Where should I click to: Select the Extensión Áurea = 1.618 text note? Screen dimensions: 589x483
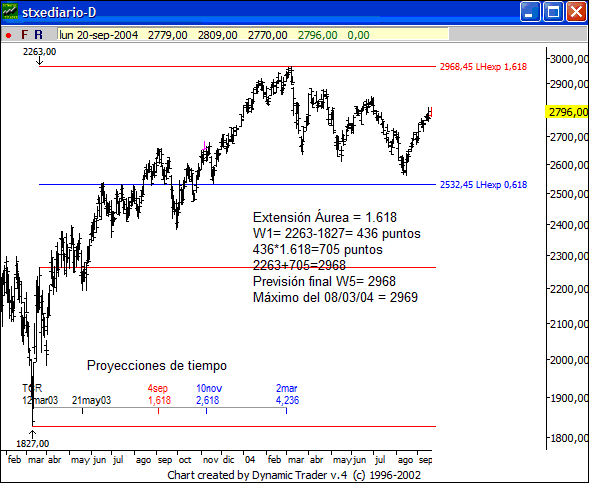tap(325, 217)
